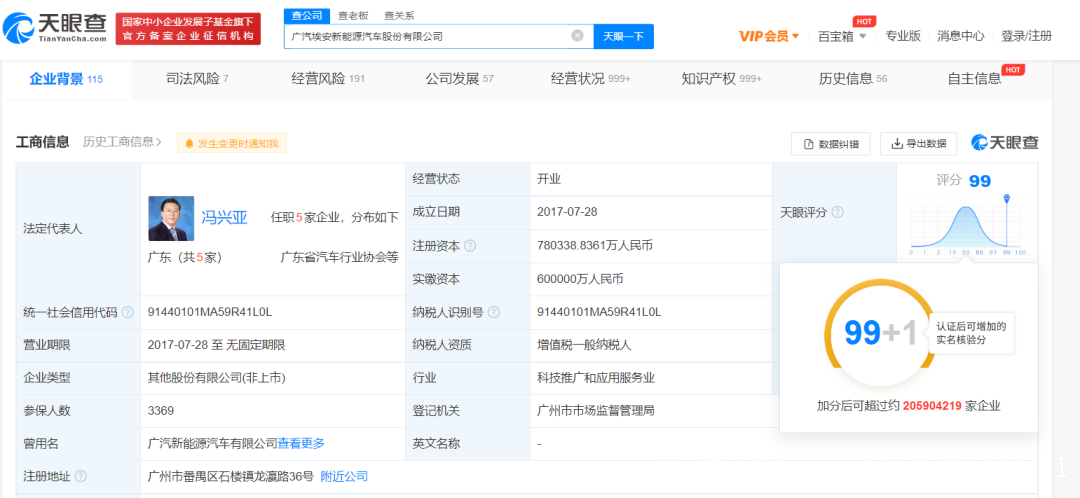Image resolution: width=1080 pixels, height=498 pixels.
Task: Open legal representative 冯兴亚 link
Action: [x=224, y=218]
